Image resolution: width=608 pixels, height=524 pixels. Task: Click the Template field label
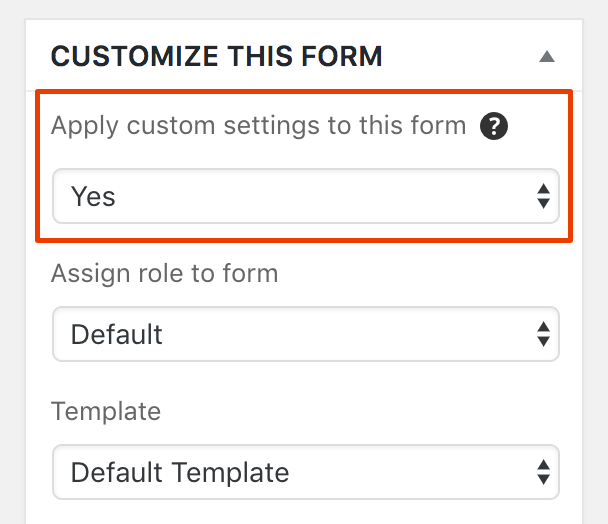106,411
